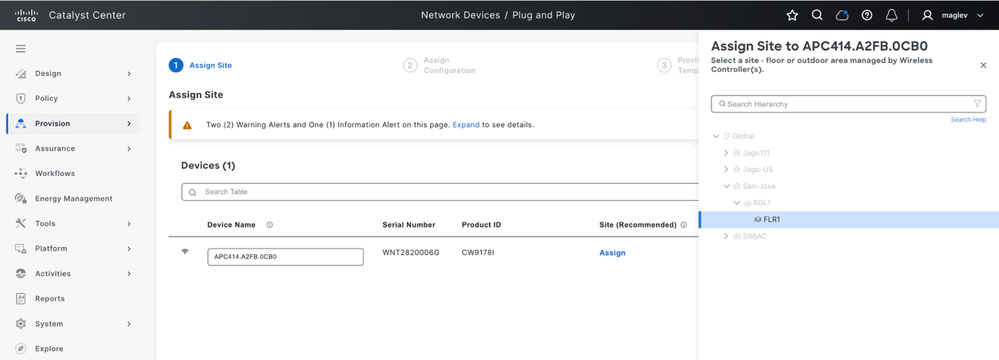Viewport: 999px width, 360px height.
Task: Click the Product ID column header
Action: pyautogui.click(x=482, y=225)
